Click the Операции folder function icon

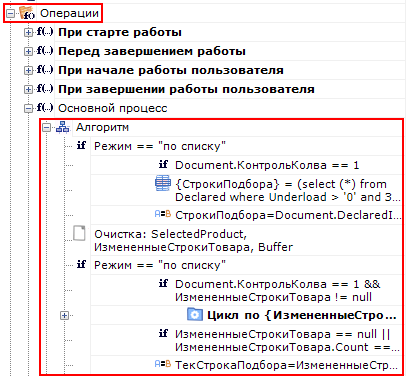27,13
